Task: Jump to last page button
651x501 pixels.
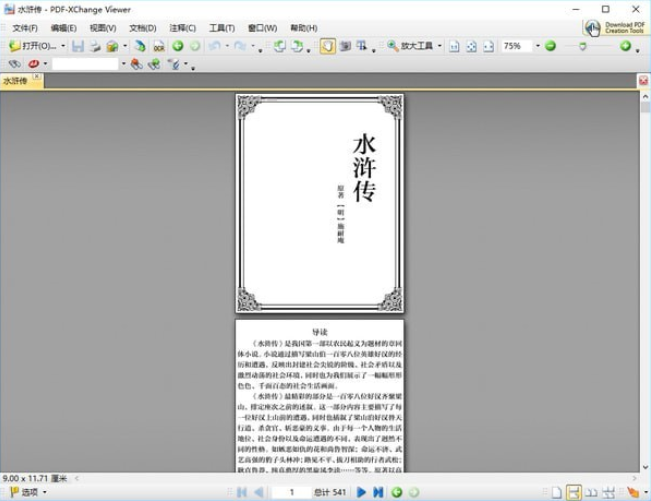Action: (378, 492)
